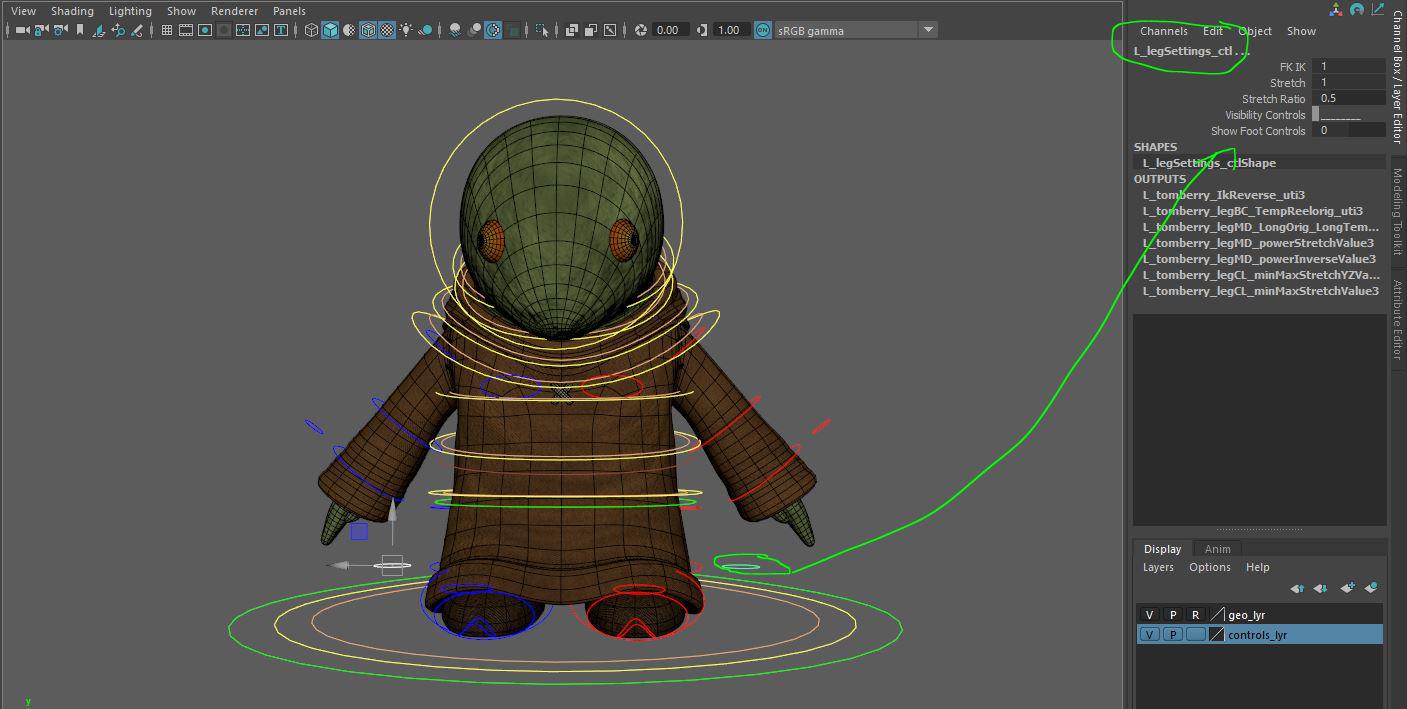1407x709 pixels.
Task: Select the L_tomberry_IkReverse_uti3 output node
Action: [x=1223, y=195]
